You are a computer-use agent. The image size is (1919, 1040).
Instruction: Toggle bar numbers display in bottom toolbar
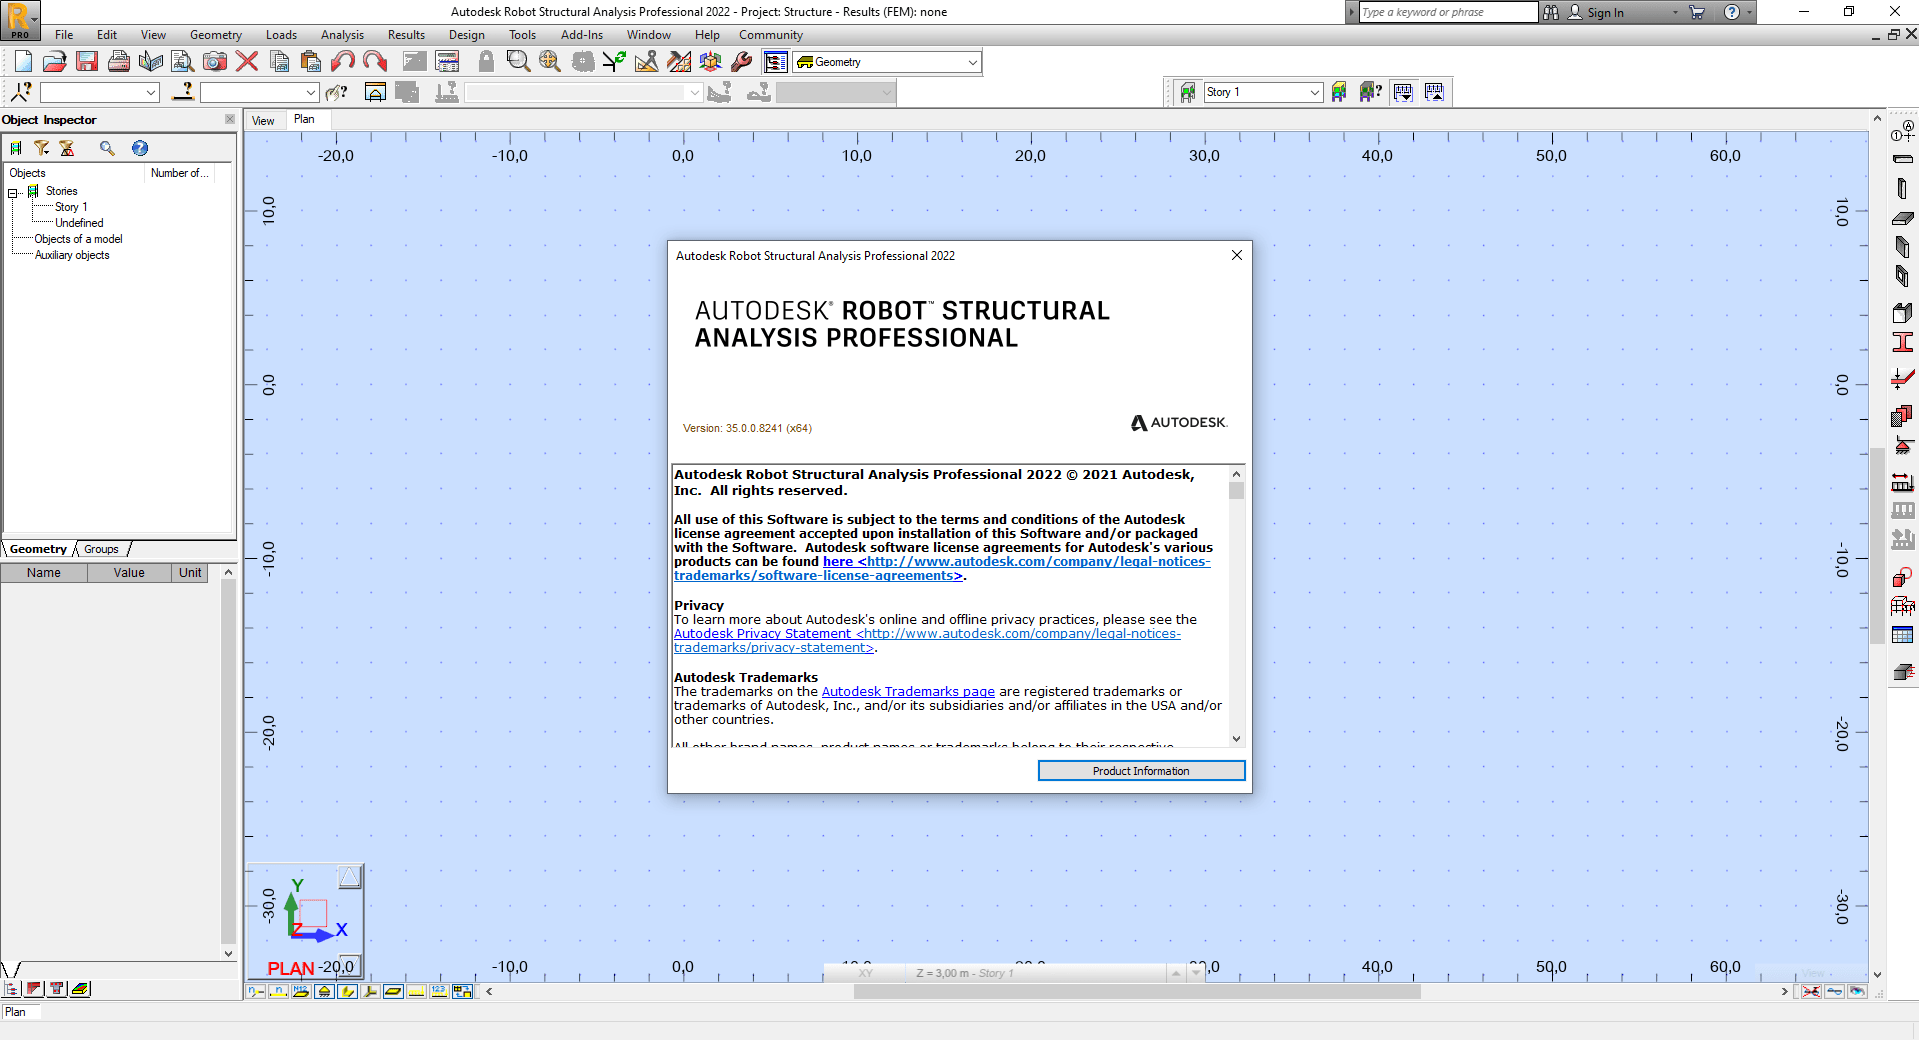point(278,991)
